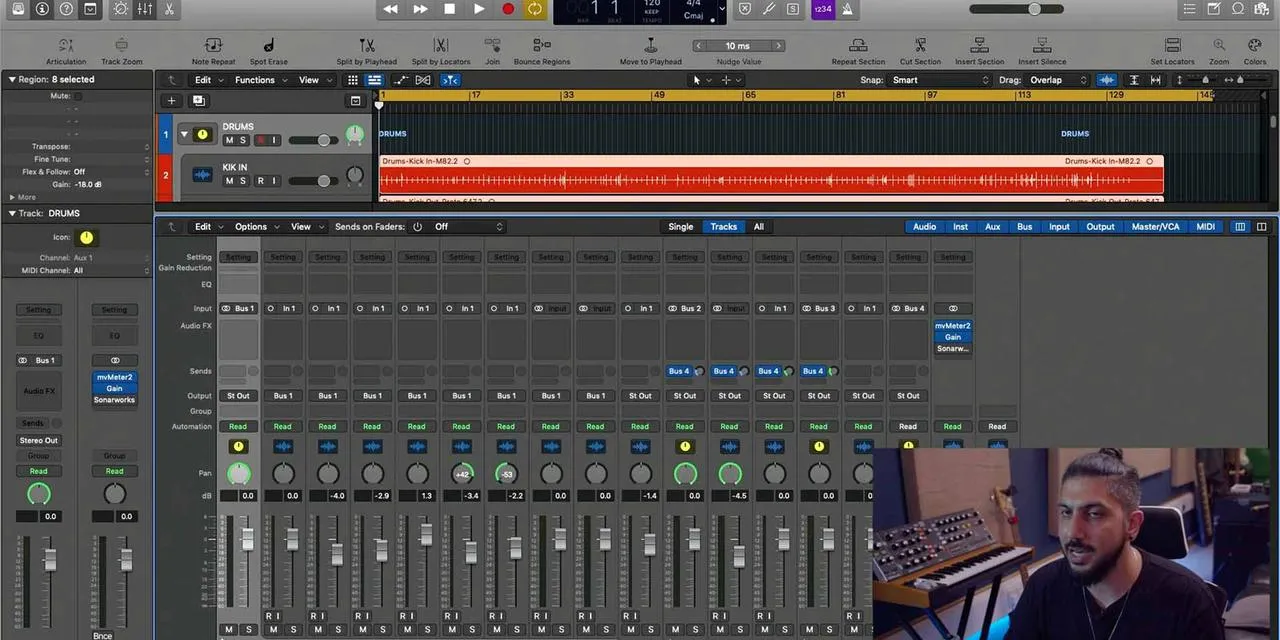Click the Tuner icon

(769, 9)
